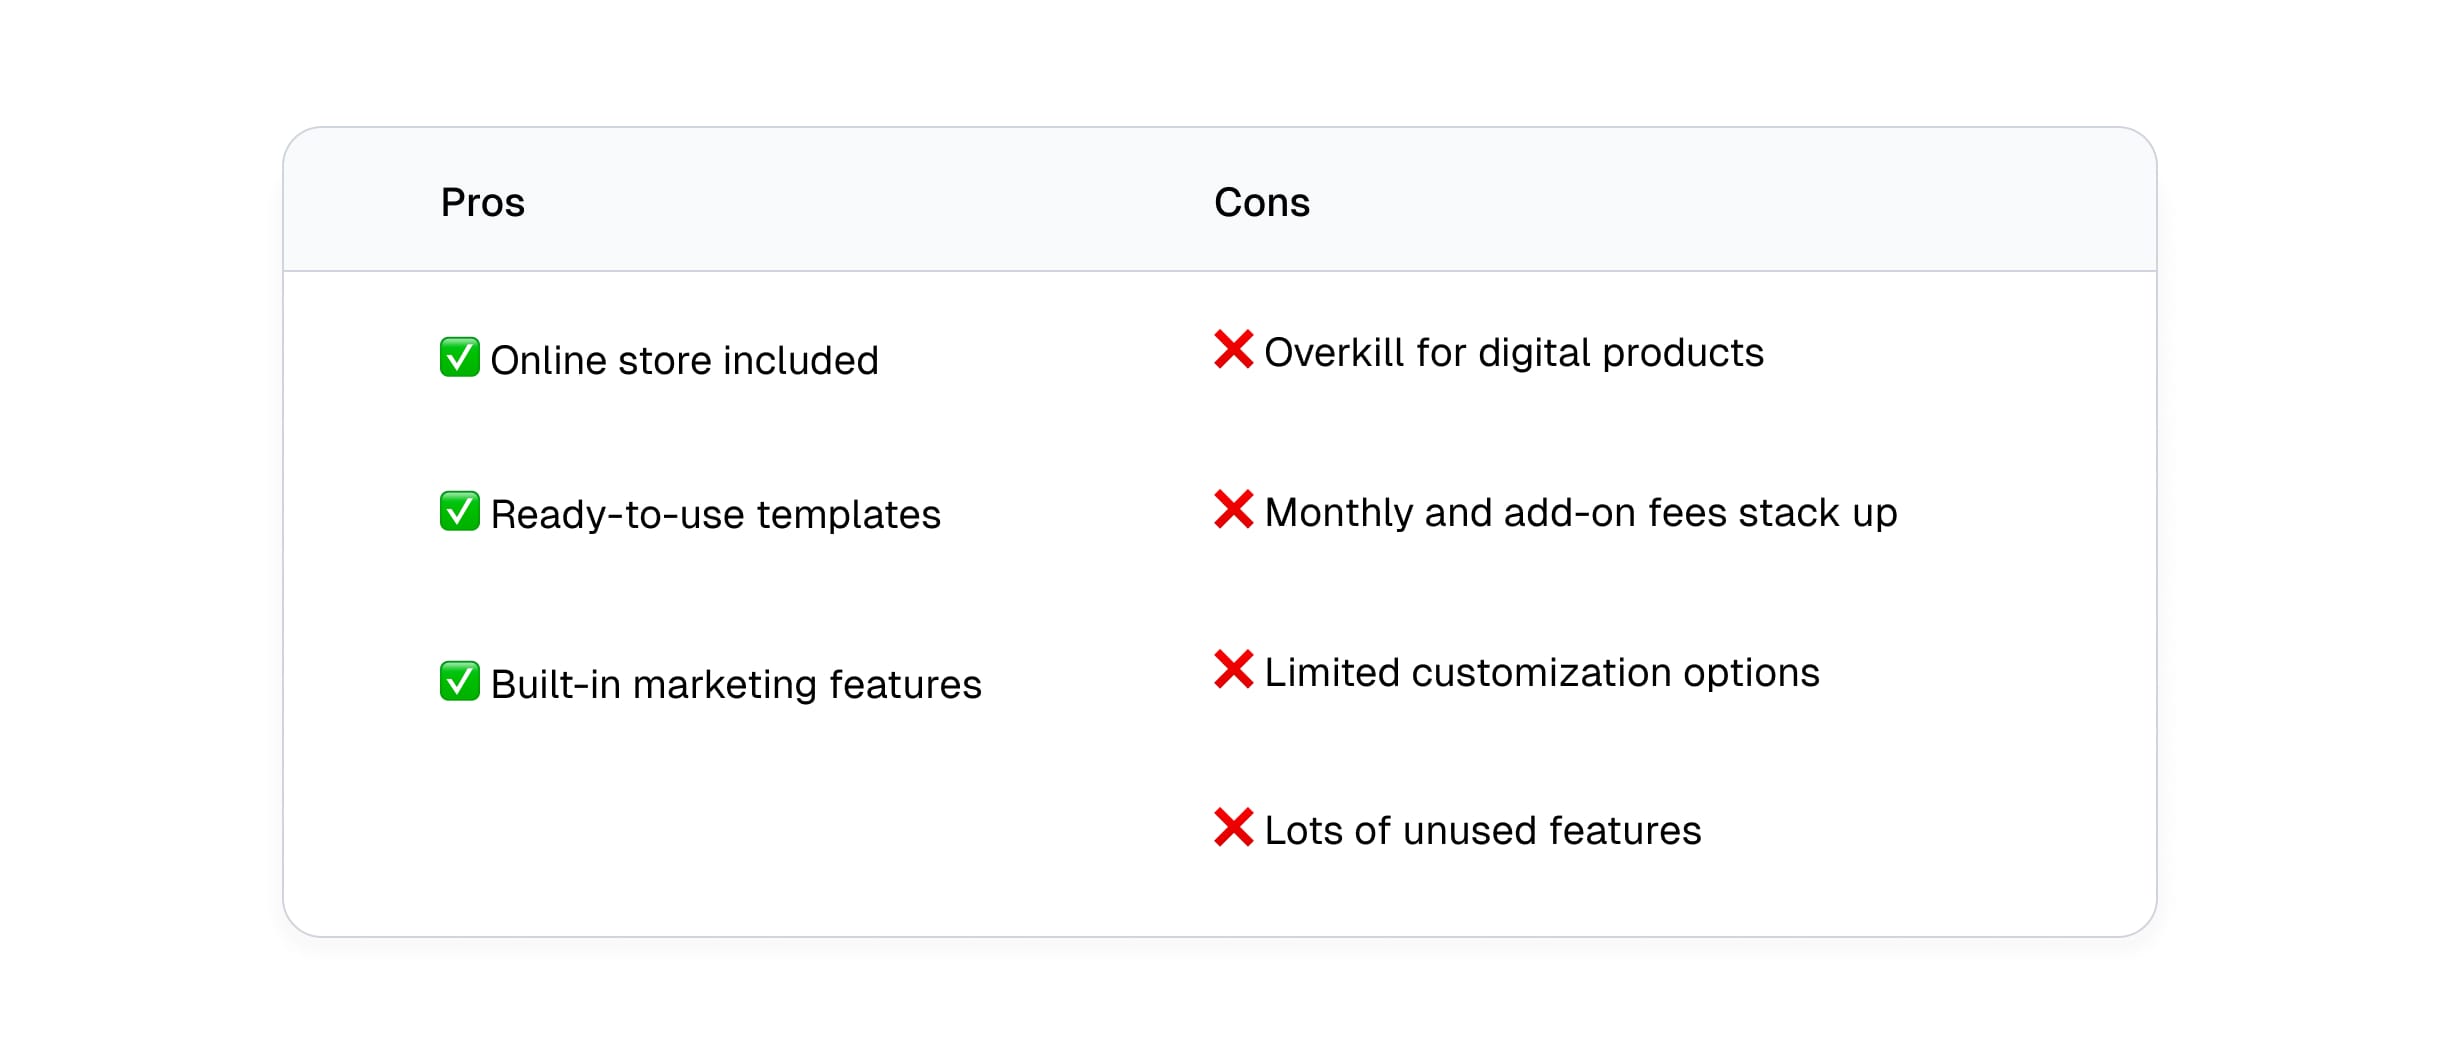Image resolution: width=2440 pixels, height=1064 pixels.
Task: Select the Pros column header
Action: (x=482, y=202)
